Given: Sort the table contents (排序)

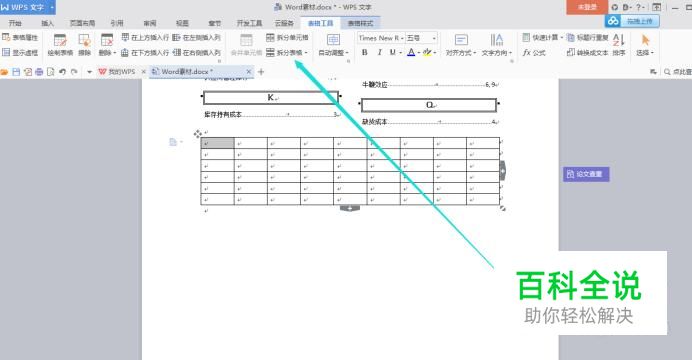Looking at the screenshot, I should tap(619, 45).
